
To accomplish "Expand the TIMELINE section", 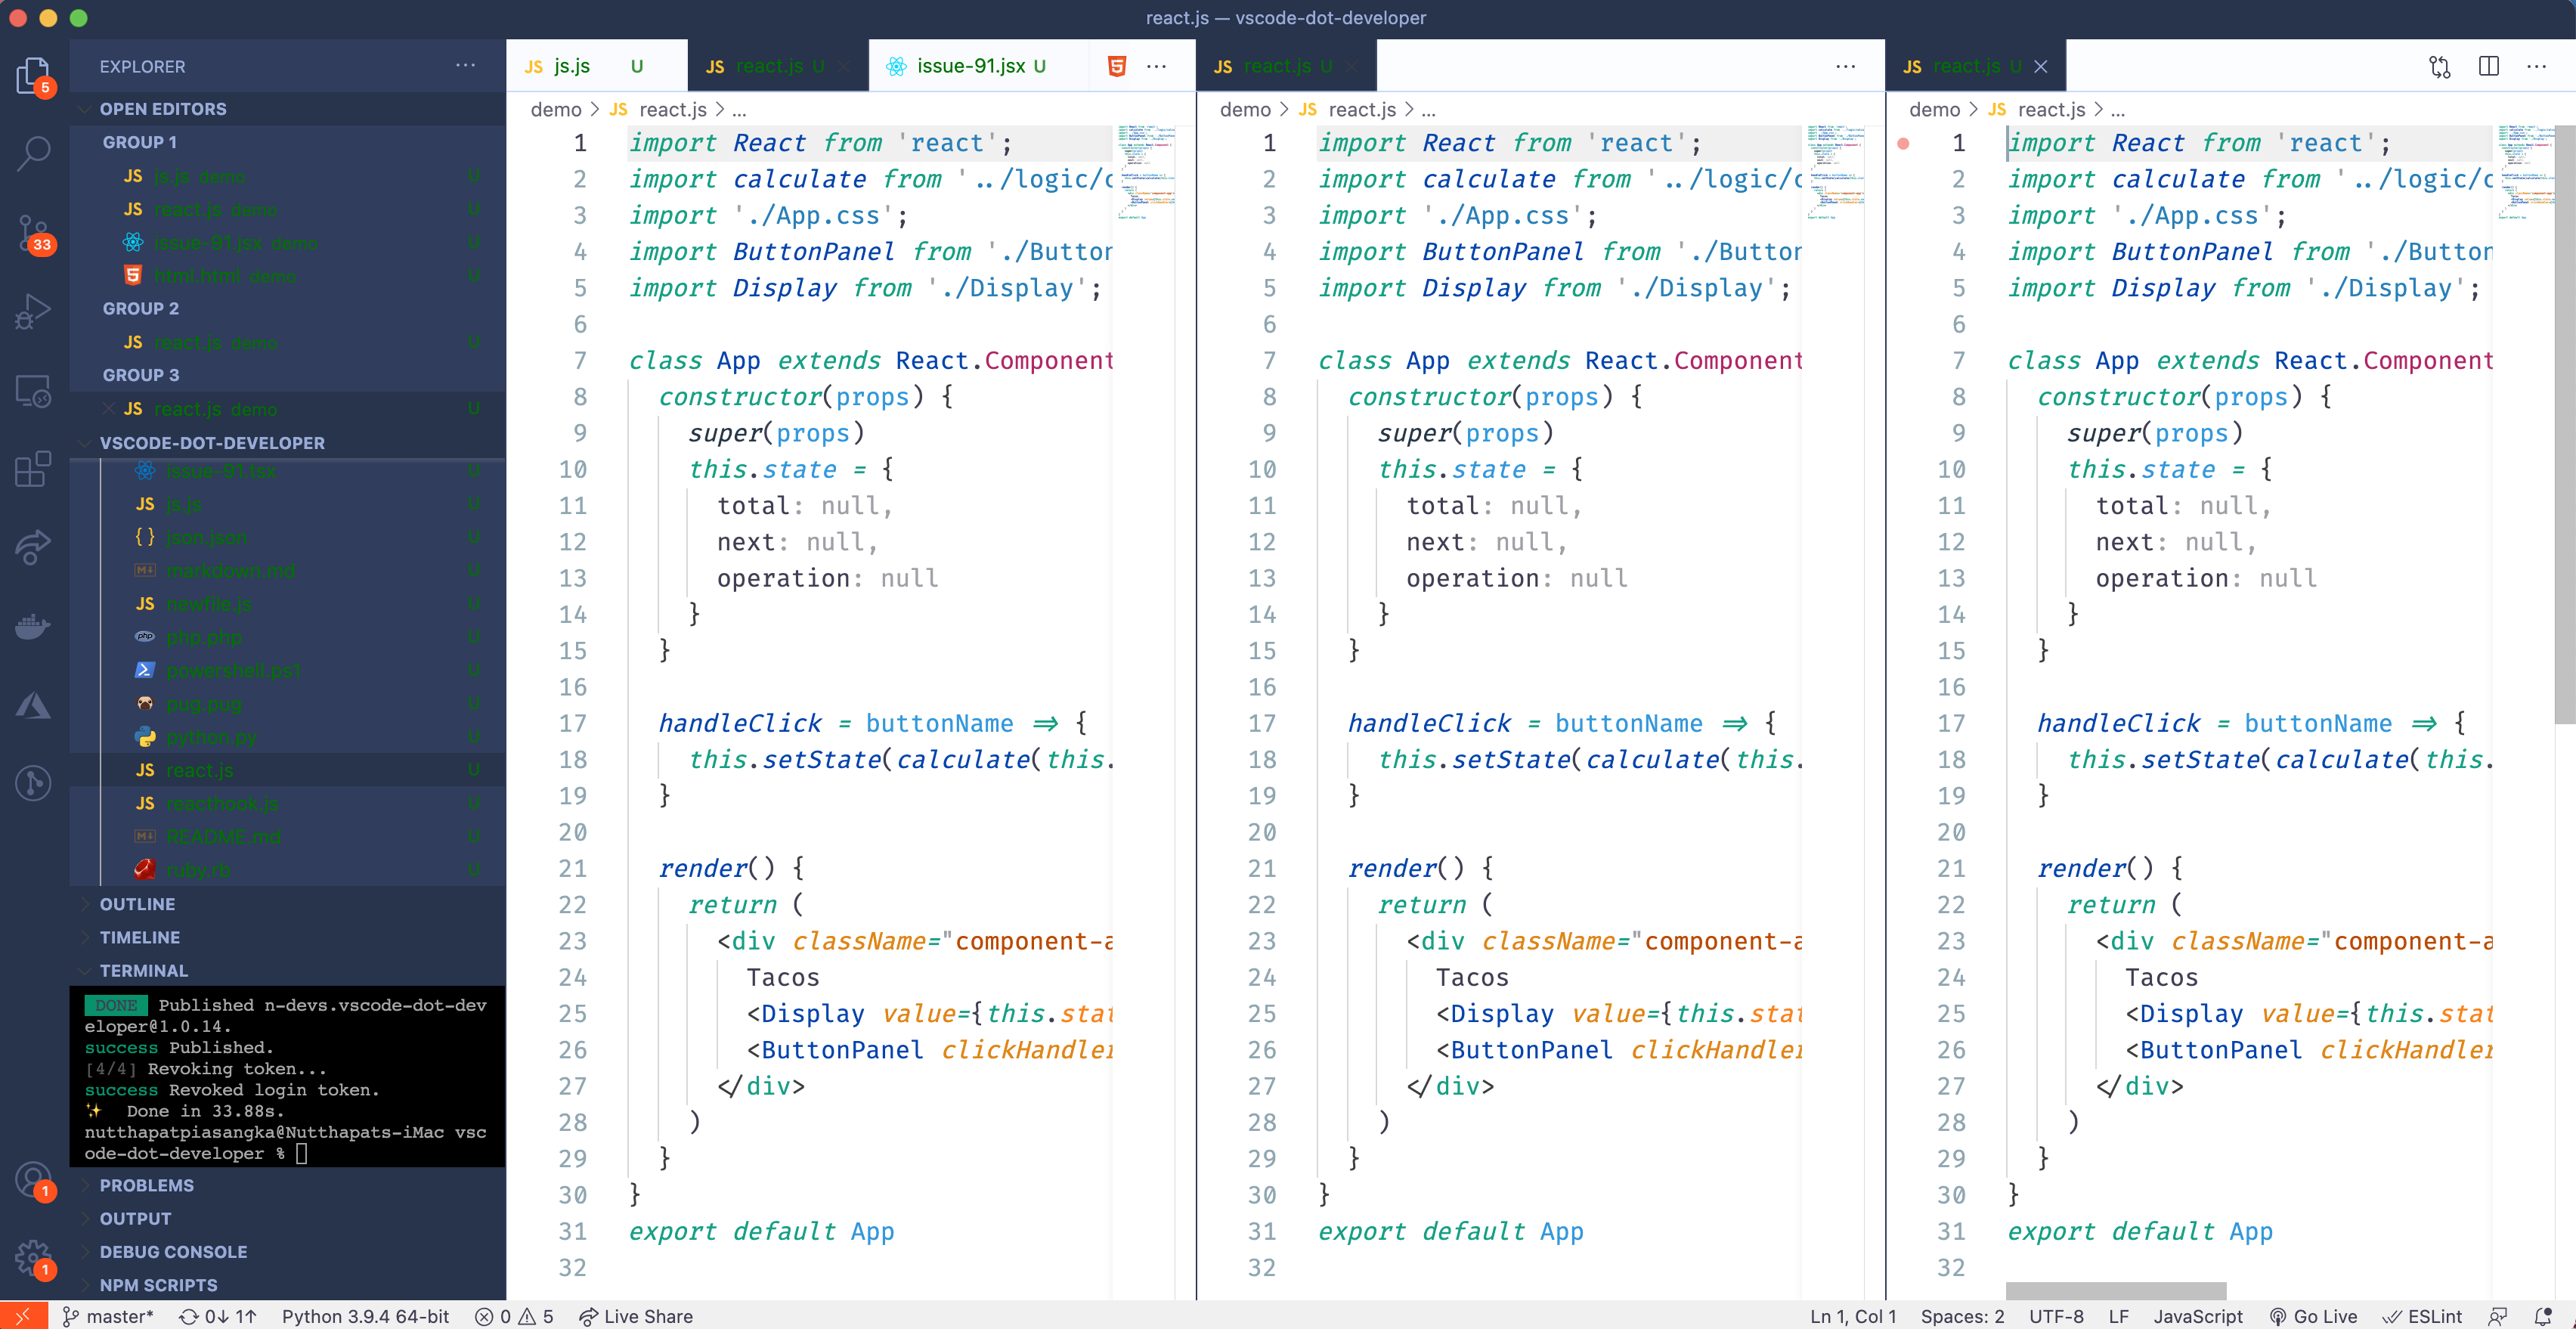I will pos(139,937).
